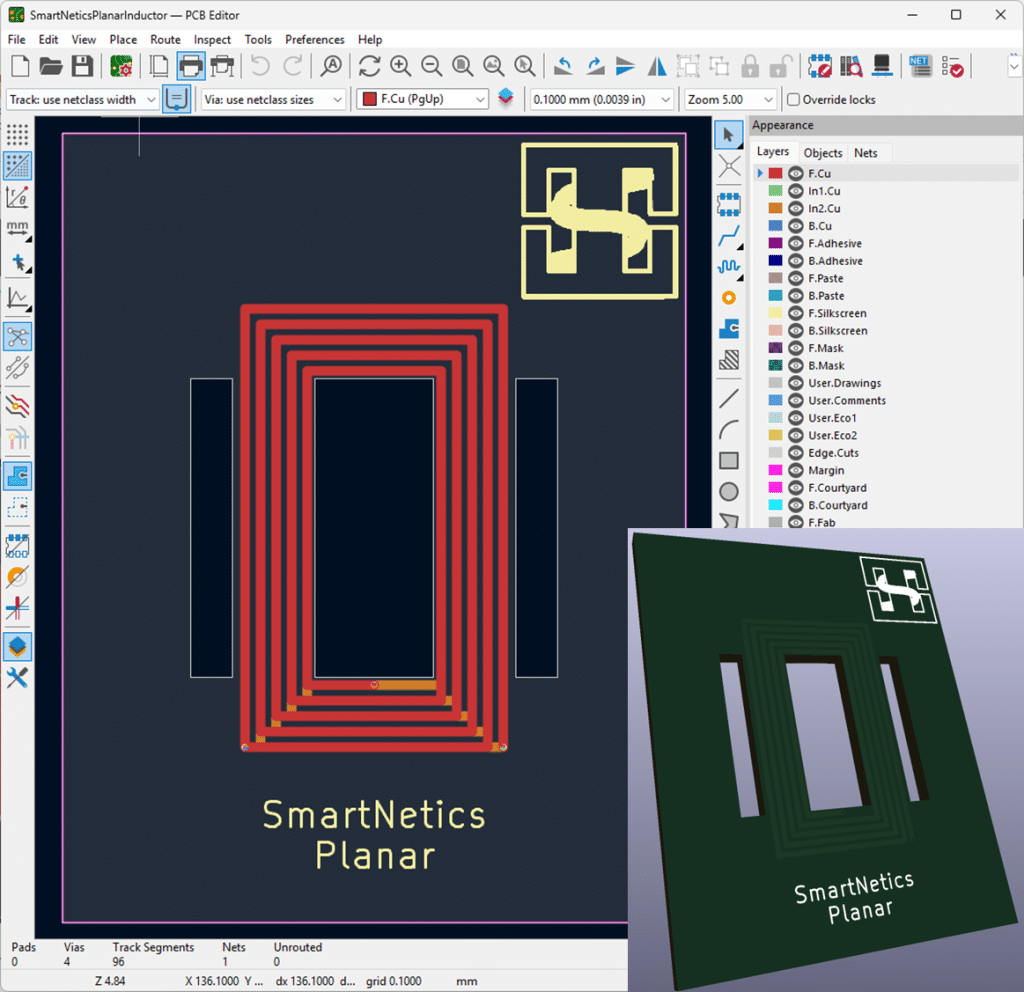This screenshot has width=1024, height=992.
Task: Expand the toolbar overflow chevron
Action: pyautogui.click(x=1014, y=66)
